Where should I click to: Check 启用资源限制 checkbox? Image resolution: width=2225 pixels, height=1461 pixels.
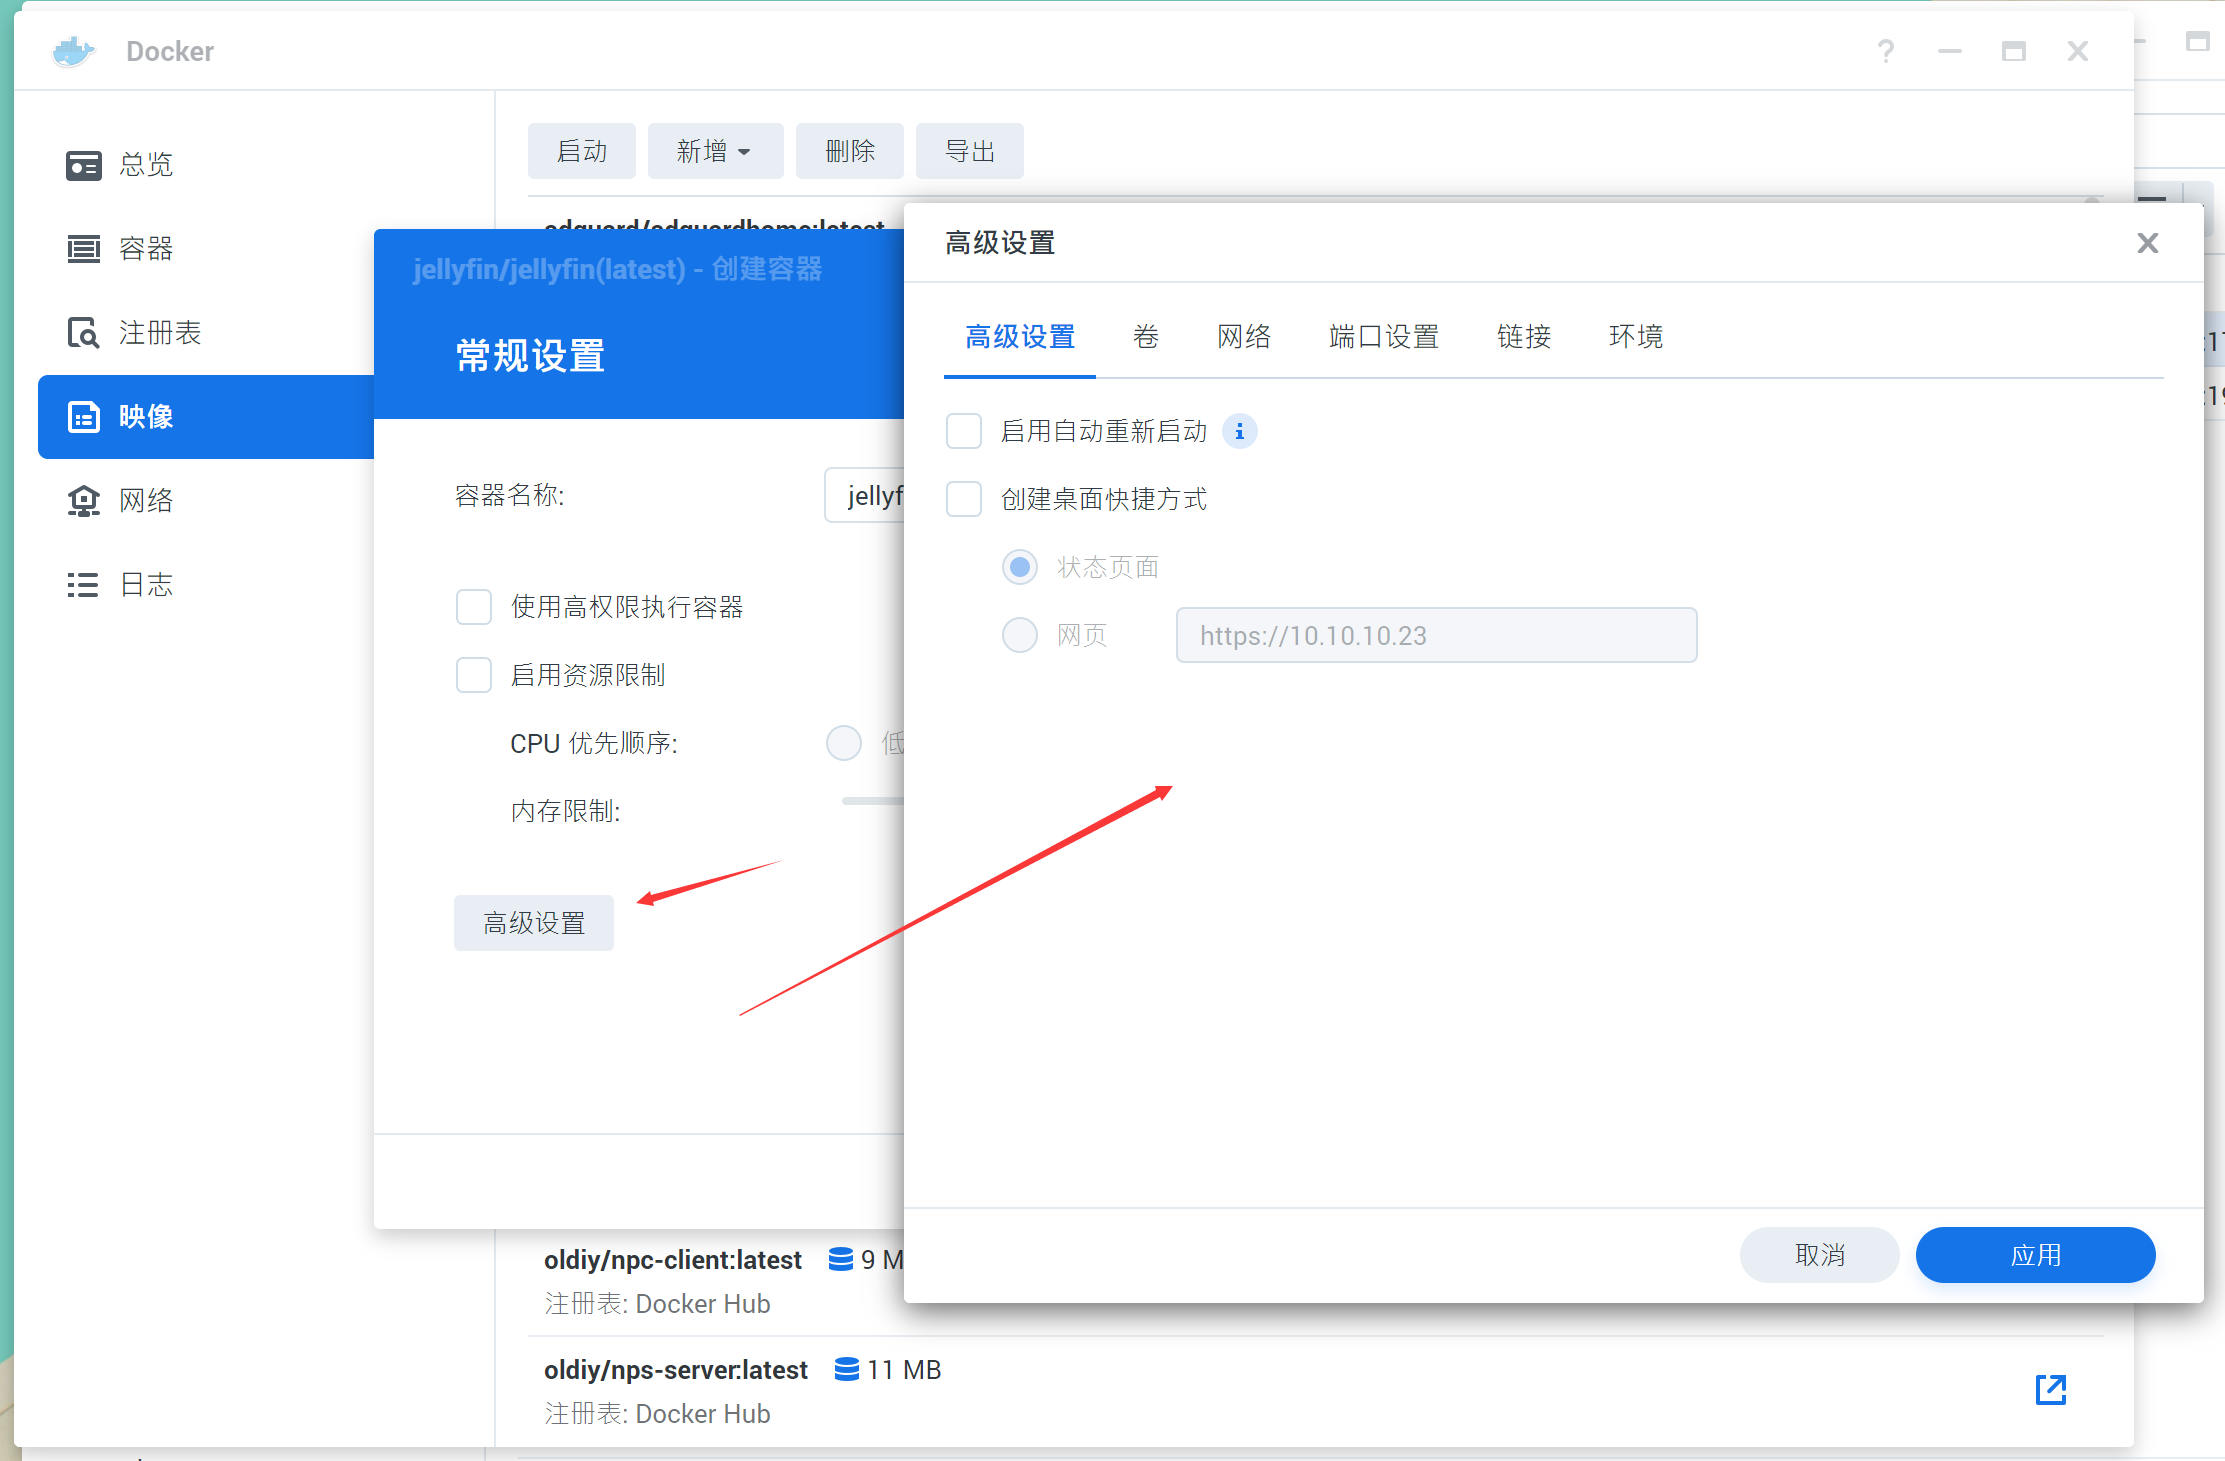point(474,675)
